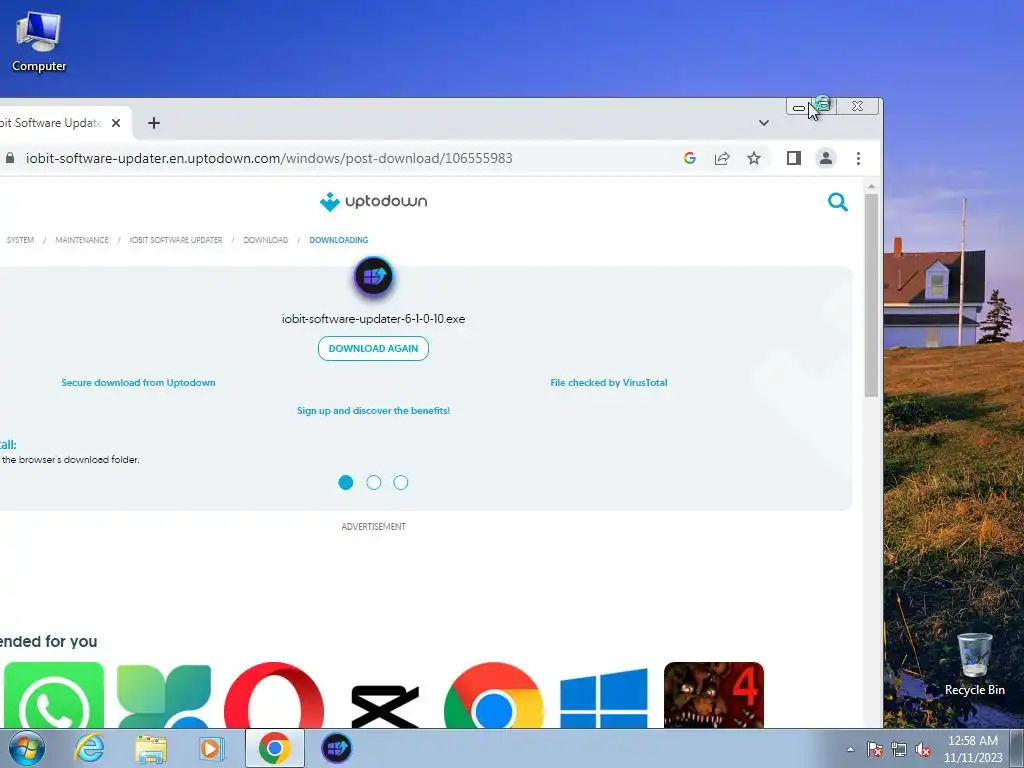The image size is (1024, 768).
Task: Open CapCut recommended app
Action: (385, 704)
